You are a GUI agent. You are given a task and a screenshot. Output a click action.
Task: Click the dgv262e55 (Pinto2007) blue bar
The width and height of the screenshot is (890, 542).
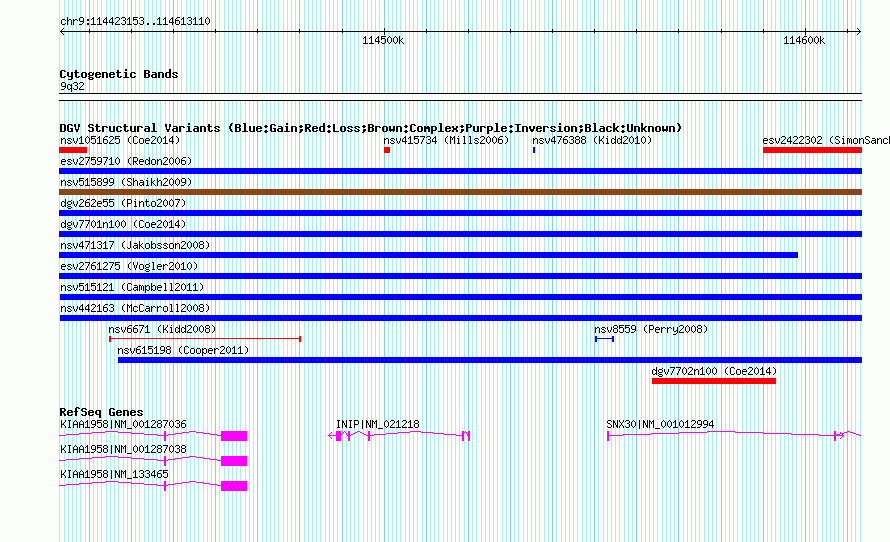[460, 213]
